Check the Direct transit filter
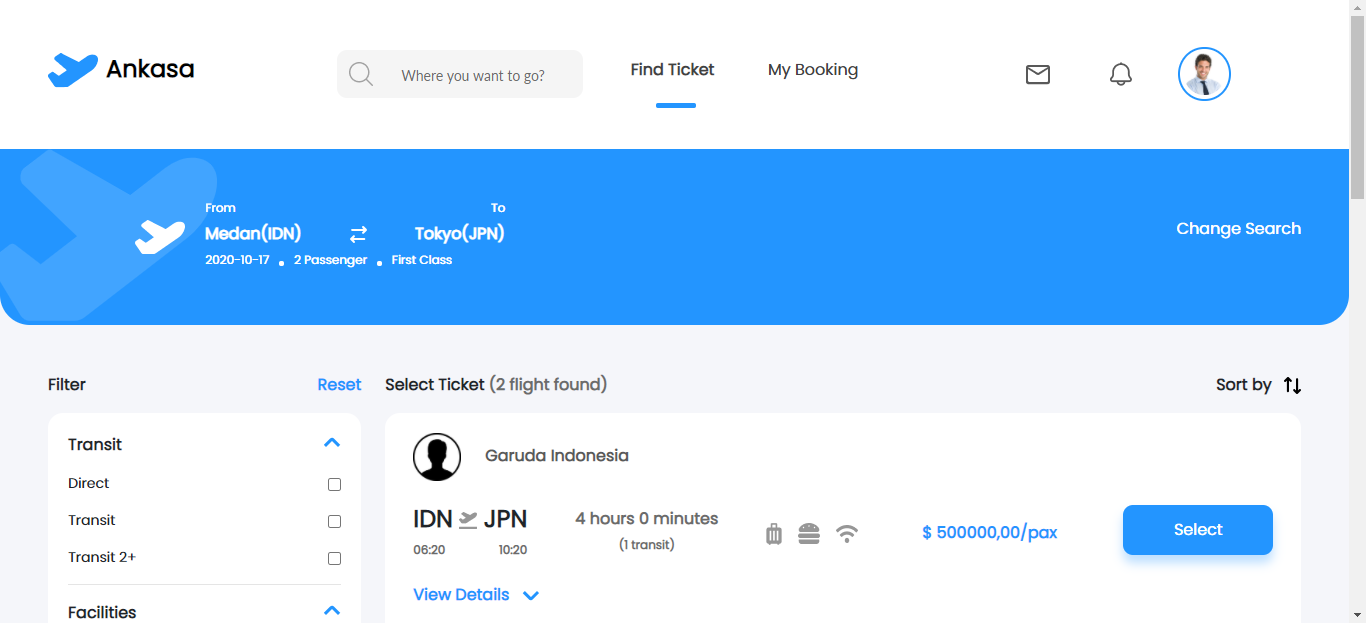 (x=334, y=484)
